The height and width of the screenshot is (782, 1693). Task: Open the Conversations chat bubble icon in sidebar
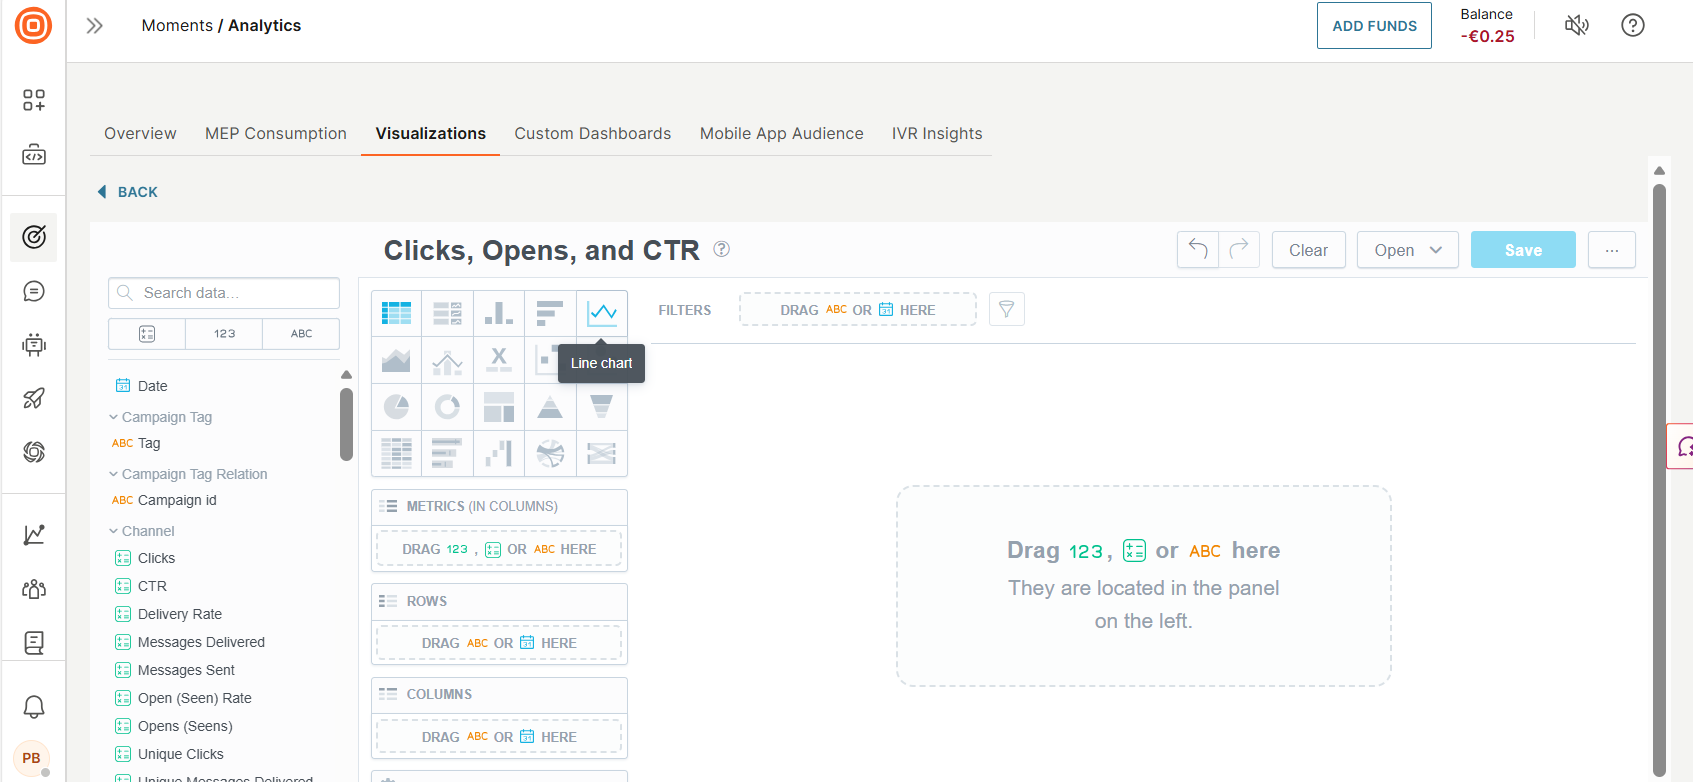[x=34, y=291]
